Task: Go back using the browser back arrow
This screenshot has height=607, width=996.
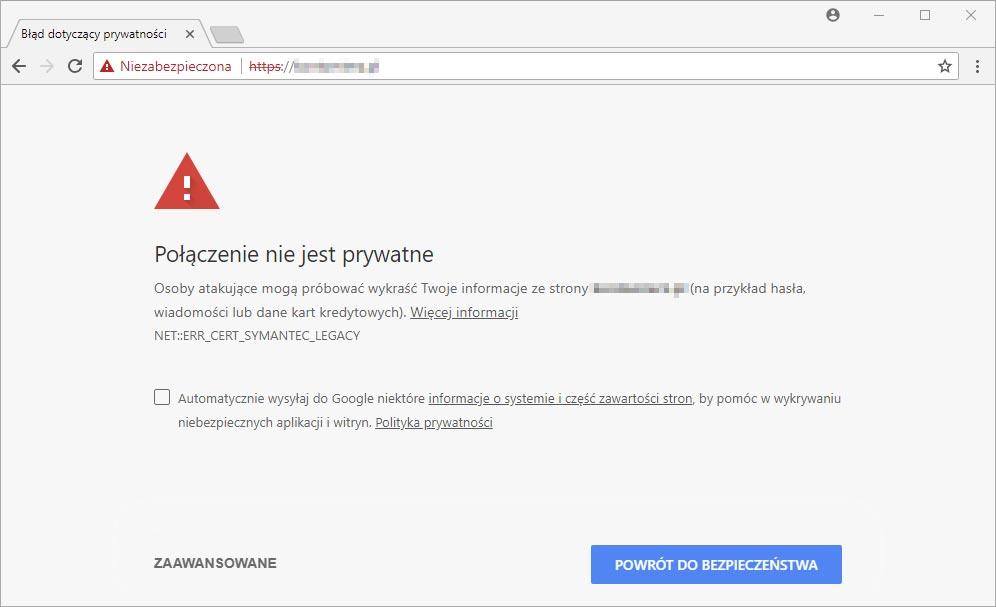Action: [x=19, y=66]
